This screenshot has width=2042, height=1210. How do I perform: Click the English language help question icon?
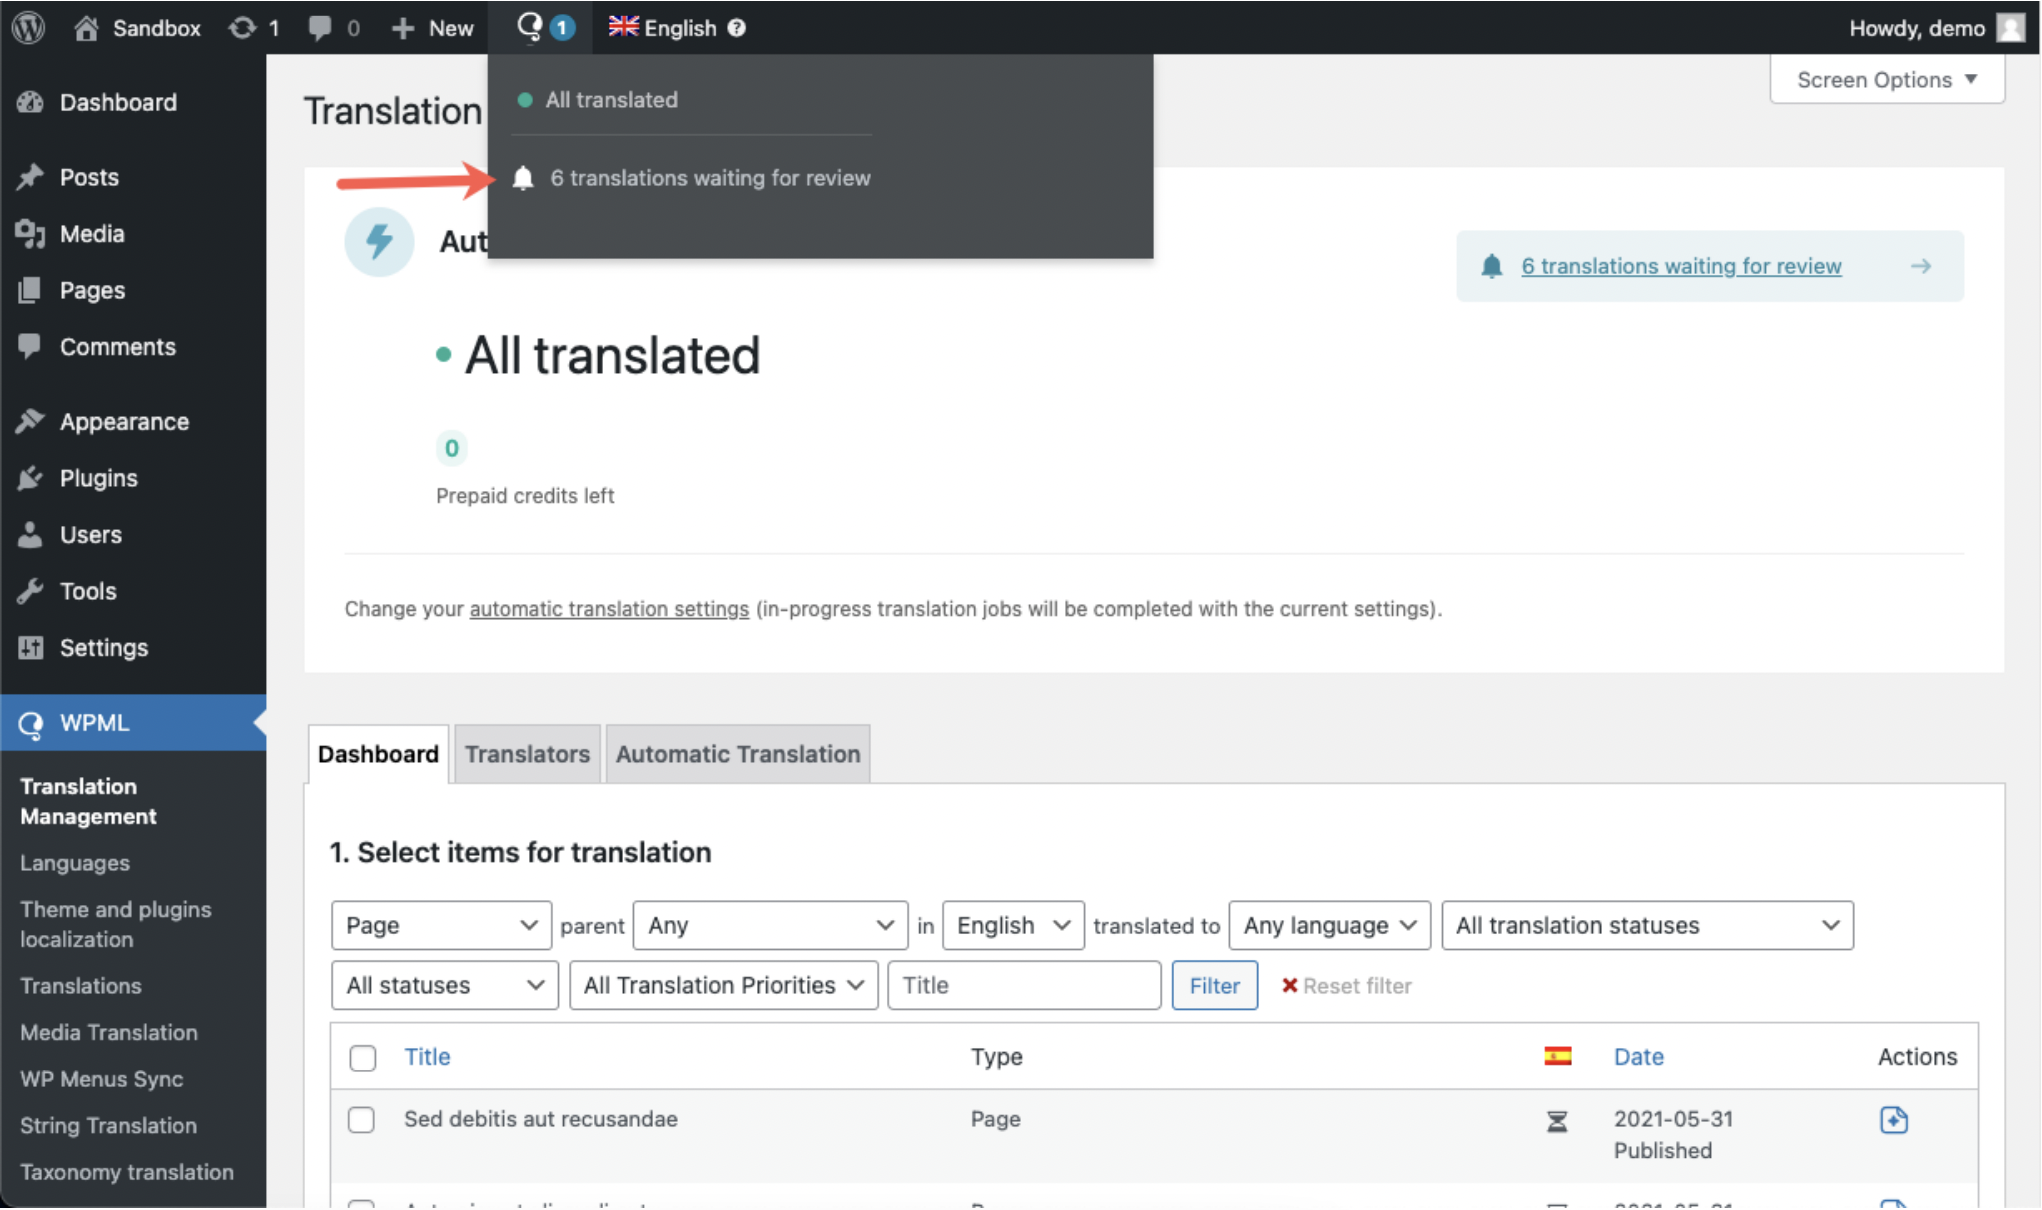pyautogui.click(x=737, y=28)
